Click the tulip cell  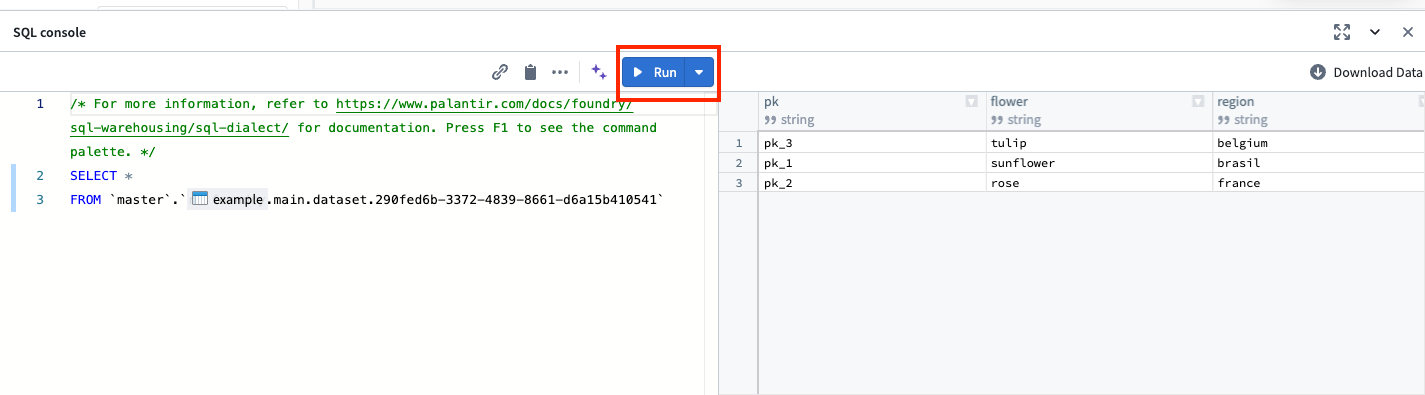tap(1098, 143)
